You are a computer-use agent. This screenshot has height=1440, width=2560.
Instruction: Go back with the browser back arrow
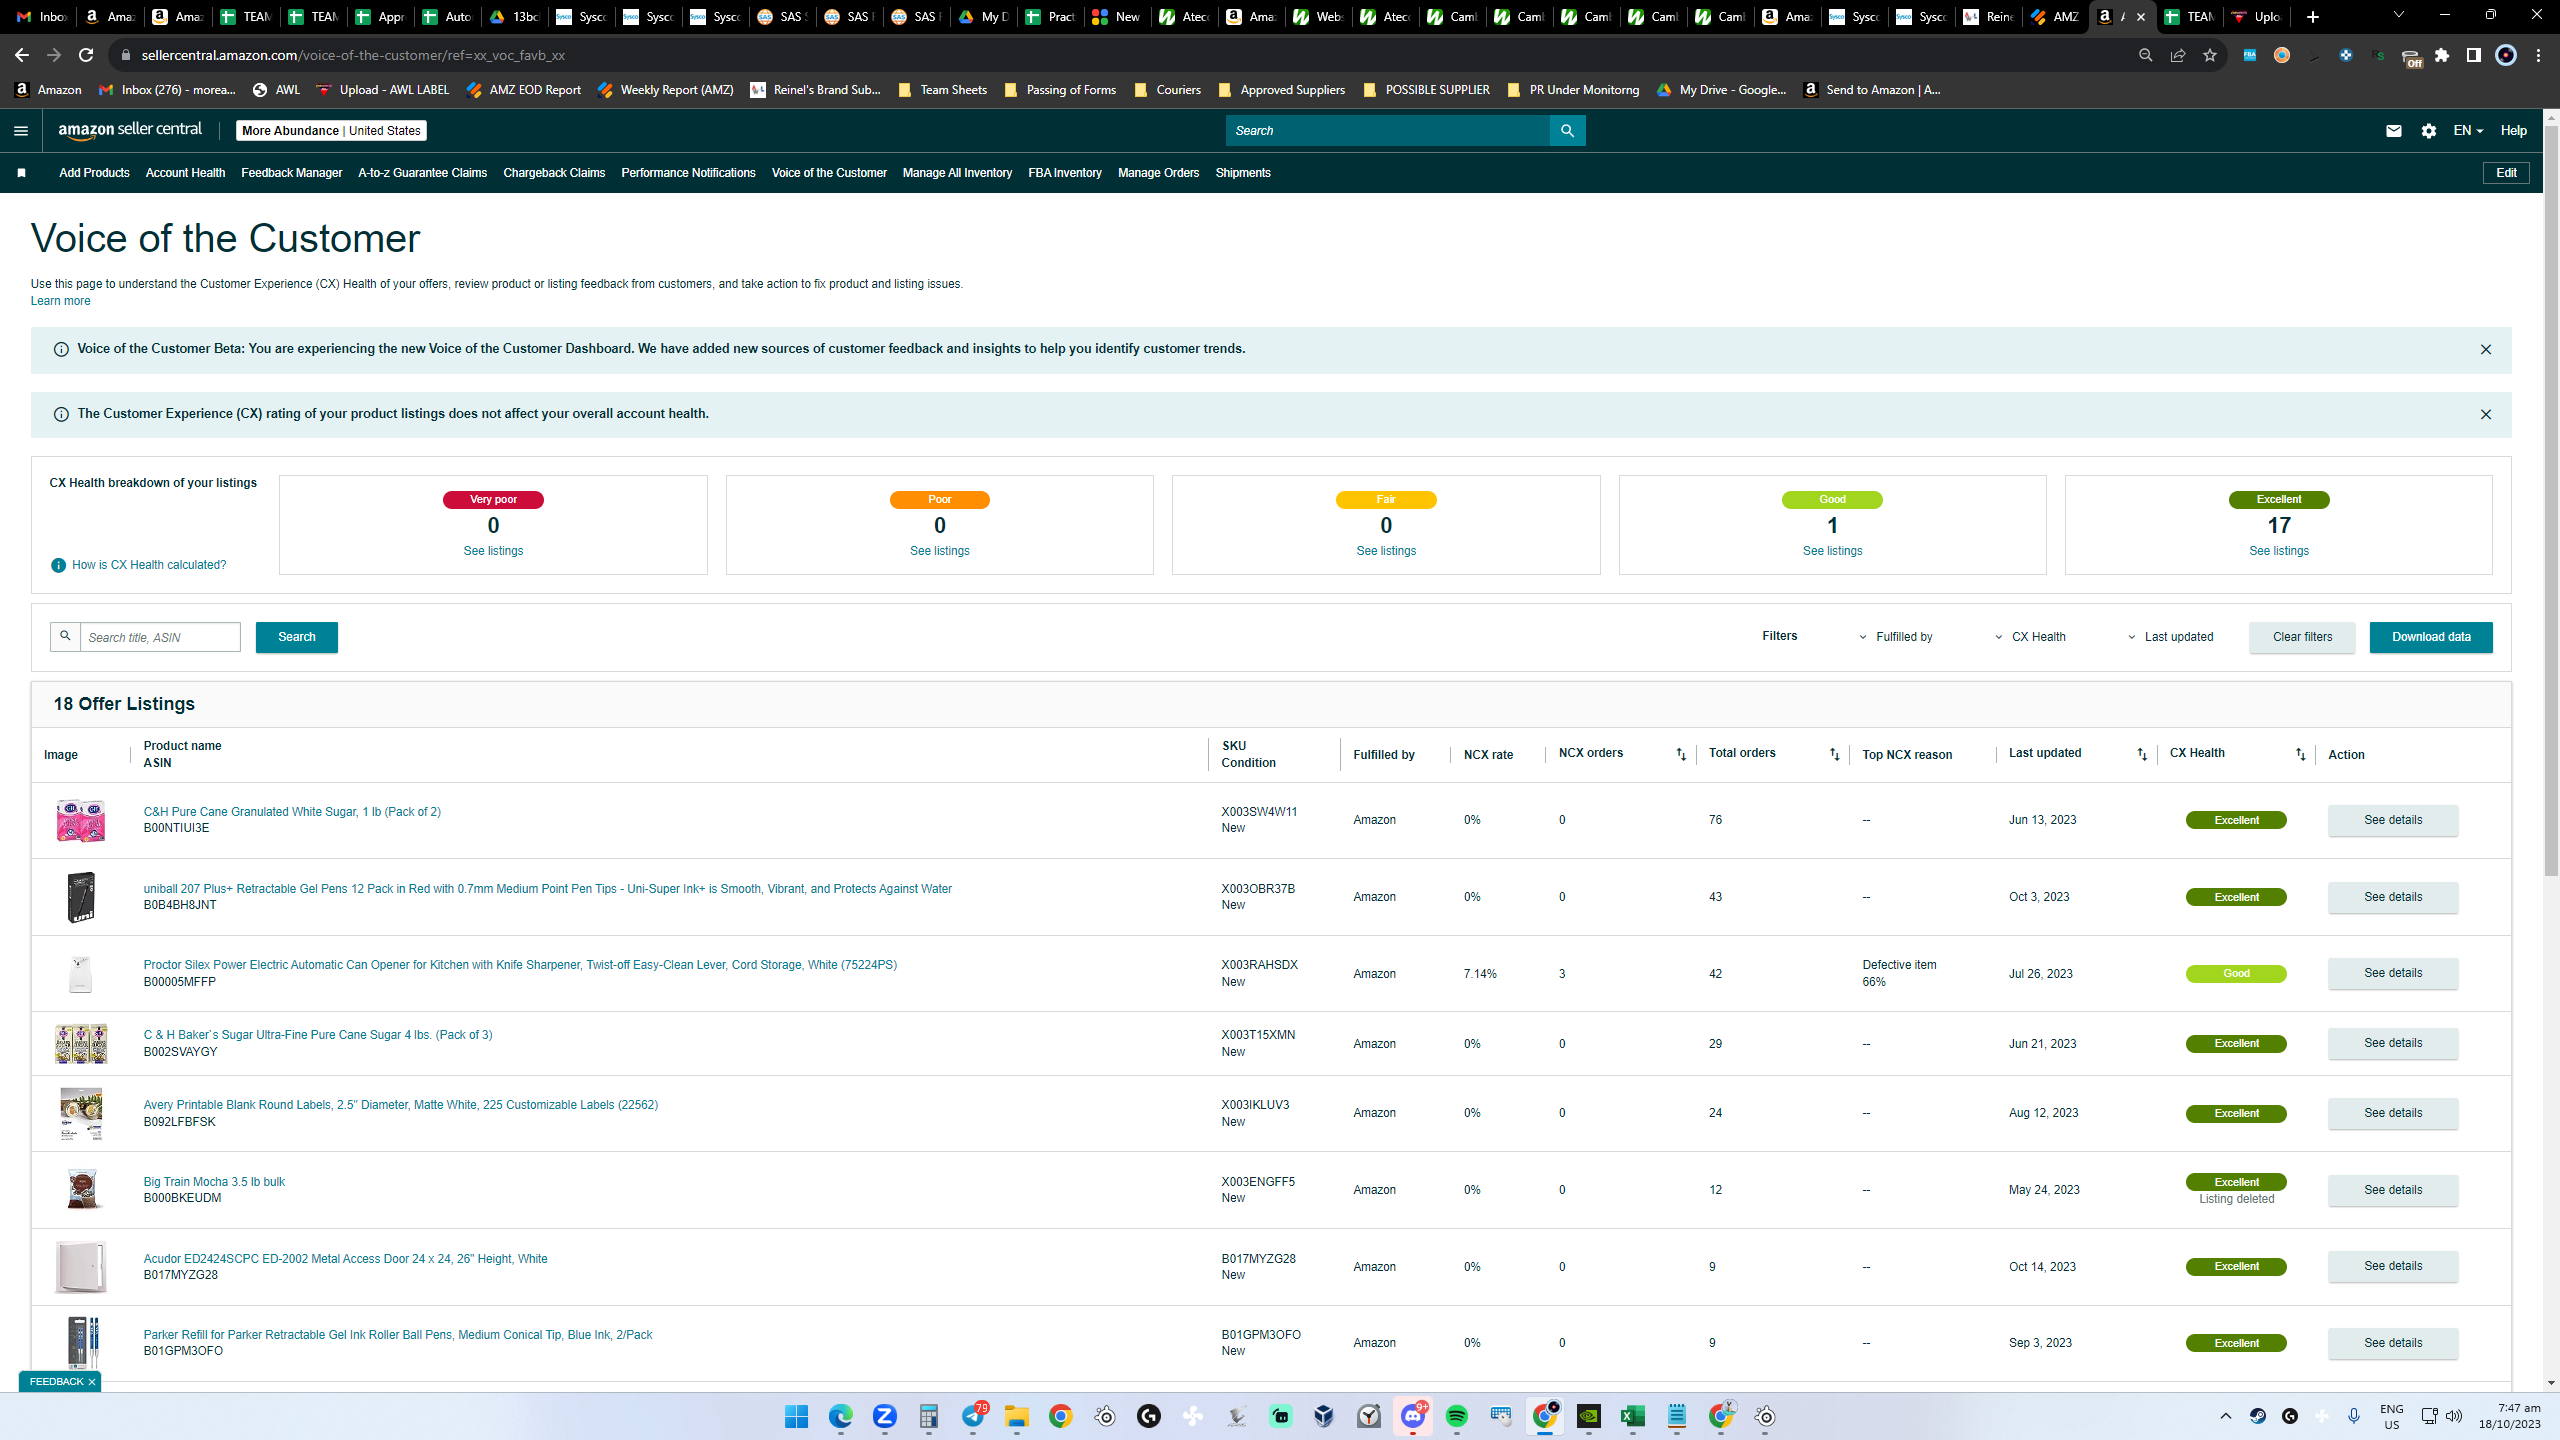pyautogui.click(x=22, y=55)
